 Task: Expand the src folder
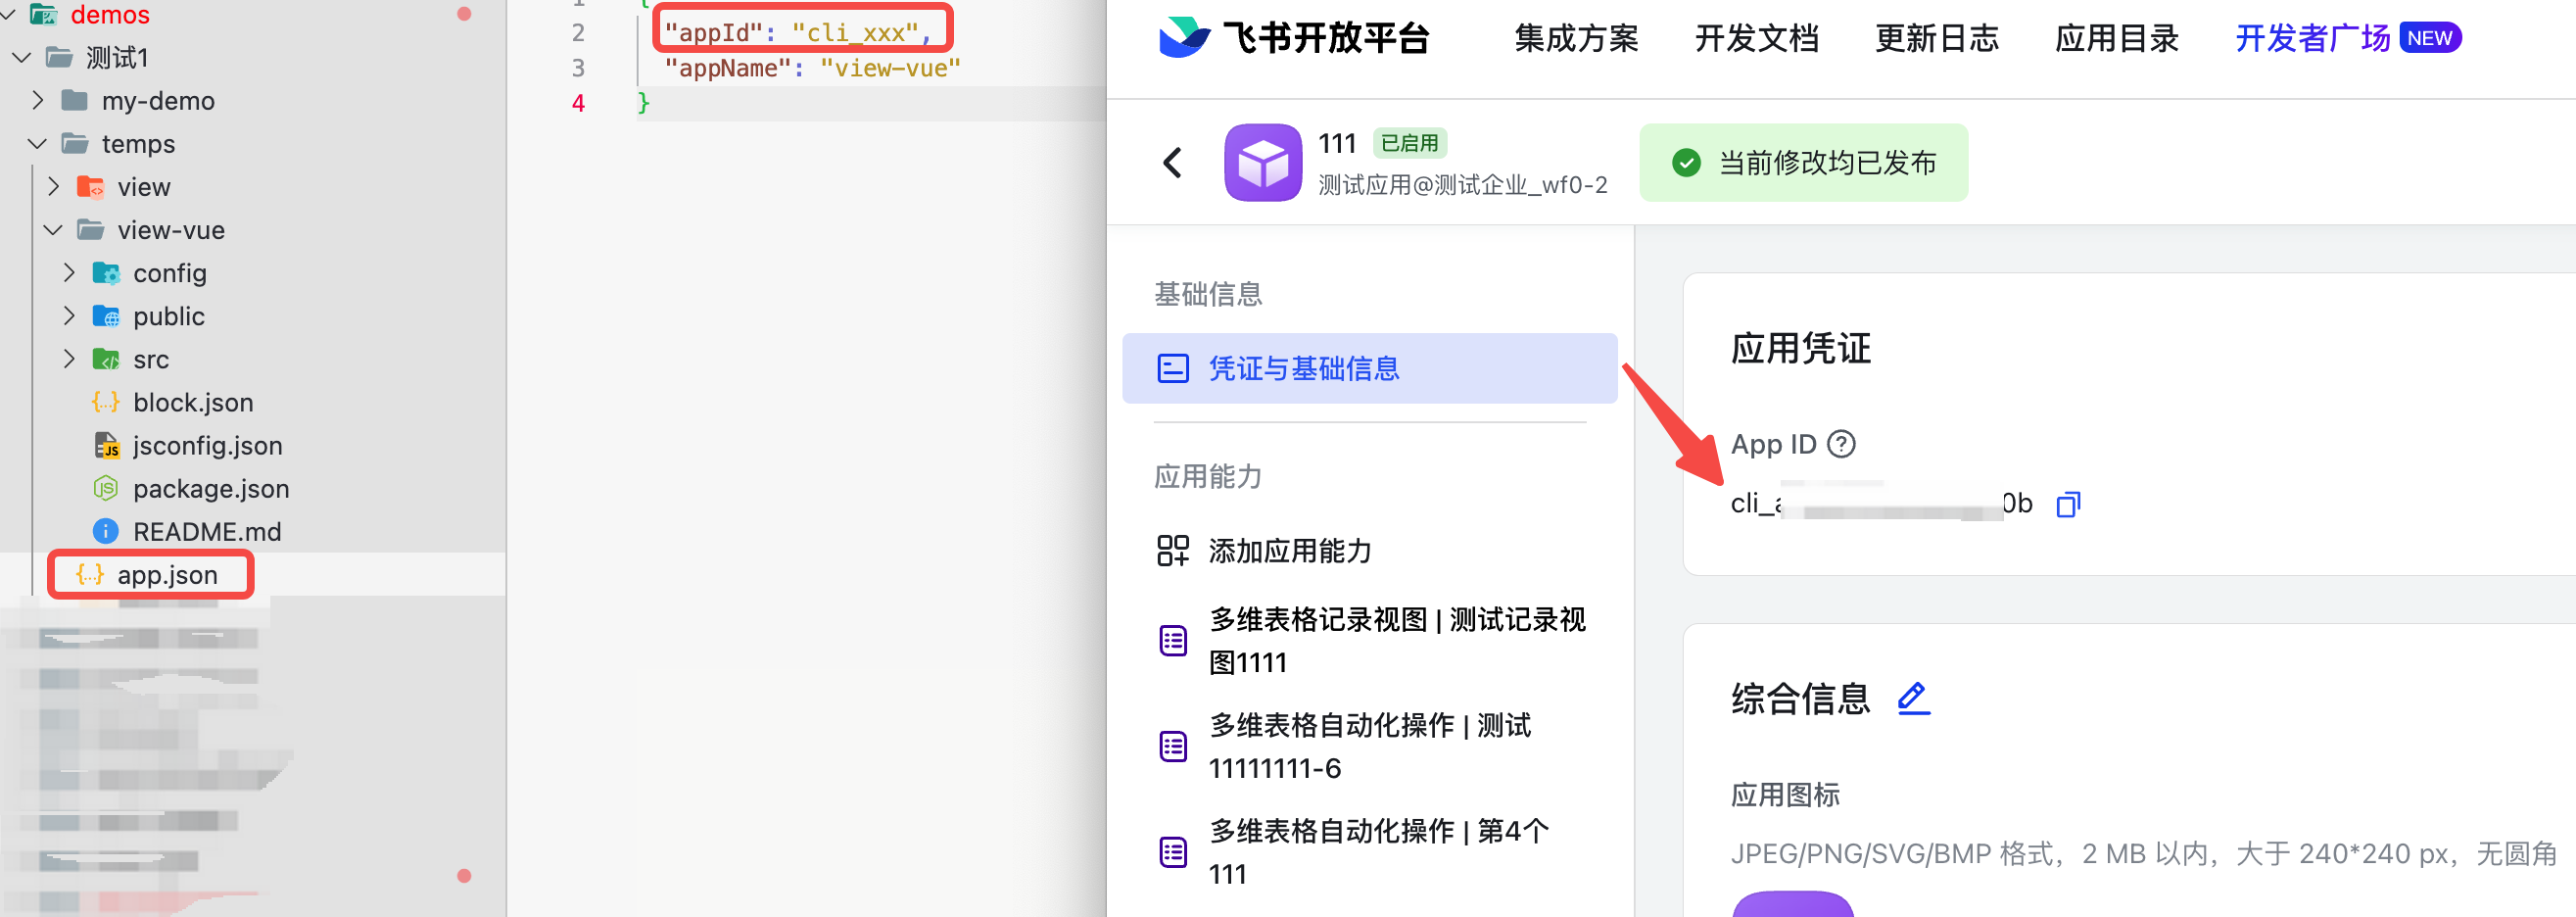point(69,359)
